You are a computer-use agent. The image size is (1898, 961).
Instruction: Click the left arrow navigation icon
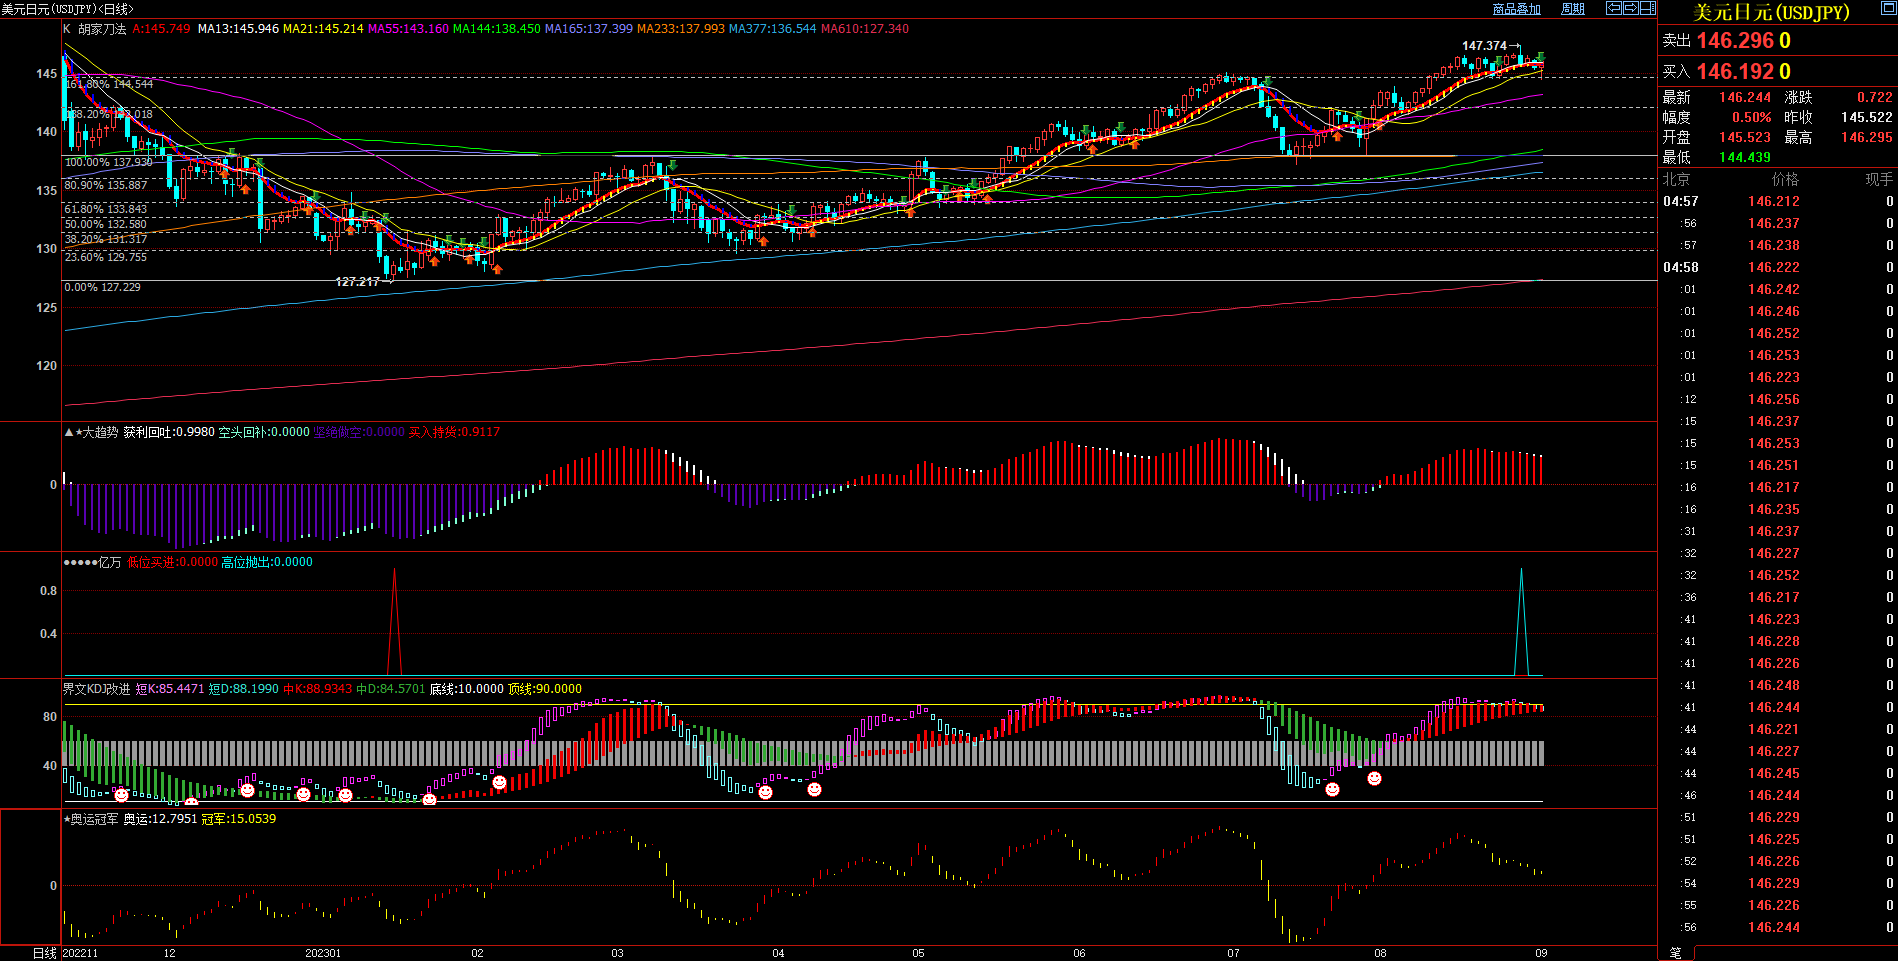1613,8
